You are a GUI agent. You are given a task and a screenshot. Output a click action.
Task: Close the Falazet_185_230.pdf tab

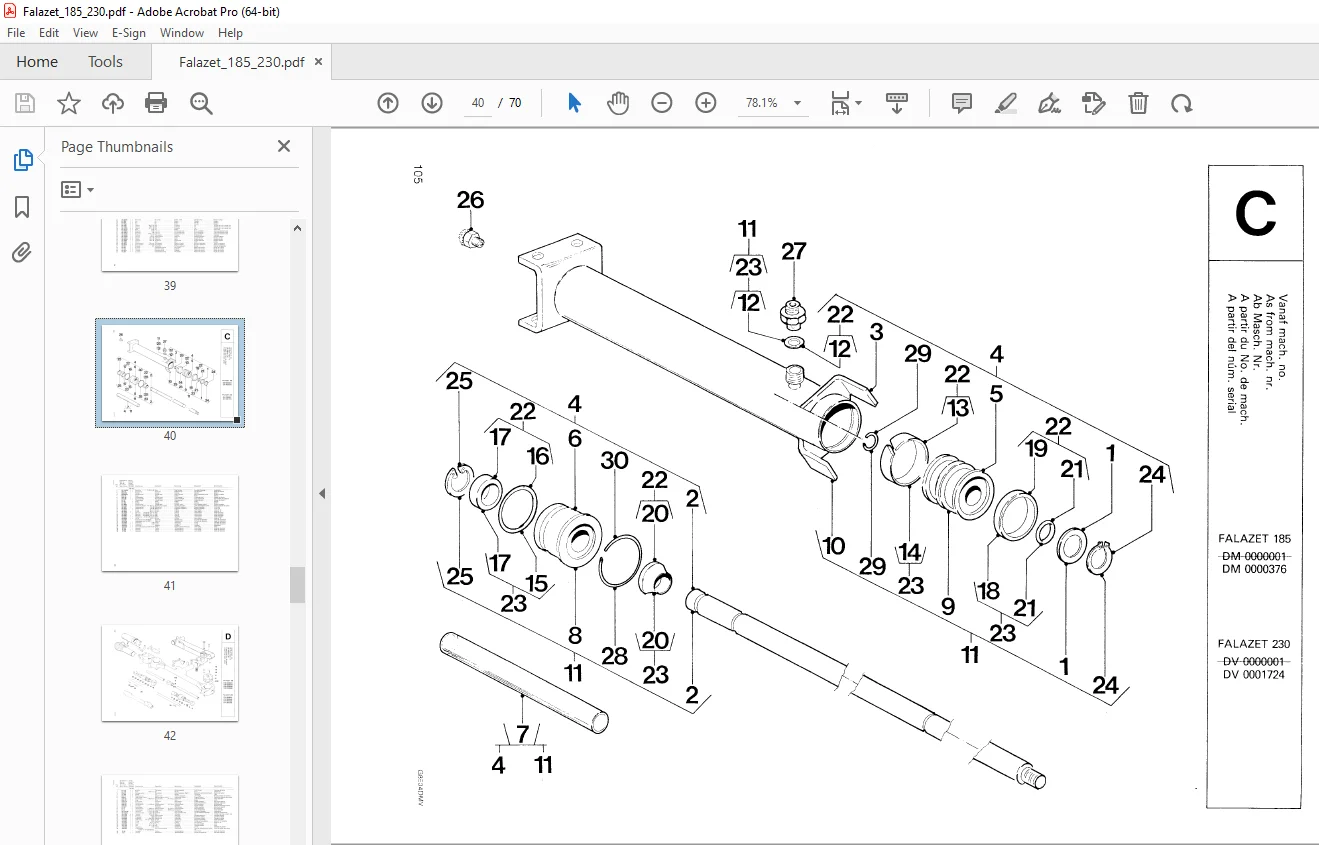point(319,62)
